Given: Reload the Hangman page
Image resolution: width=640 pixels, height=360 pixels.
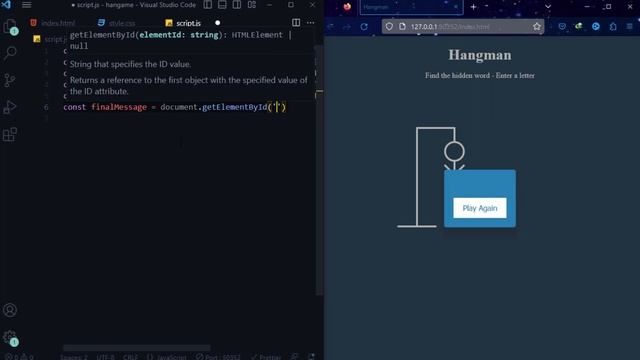Looking at the screenshot, I should (364, 27).
